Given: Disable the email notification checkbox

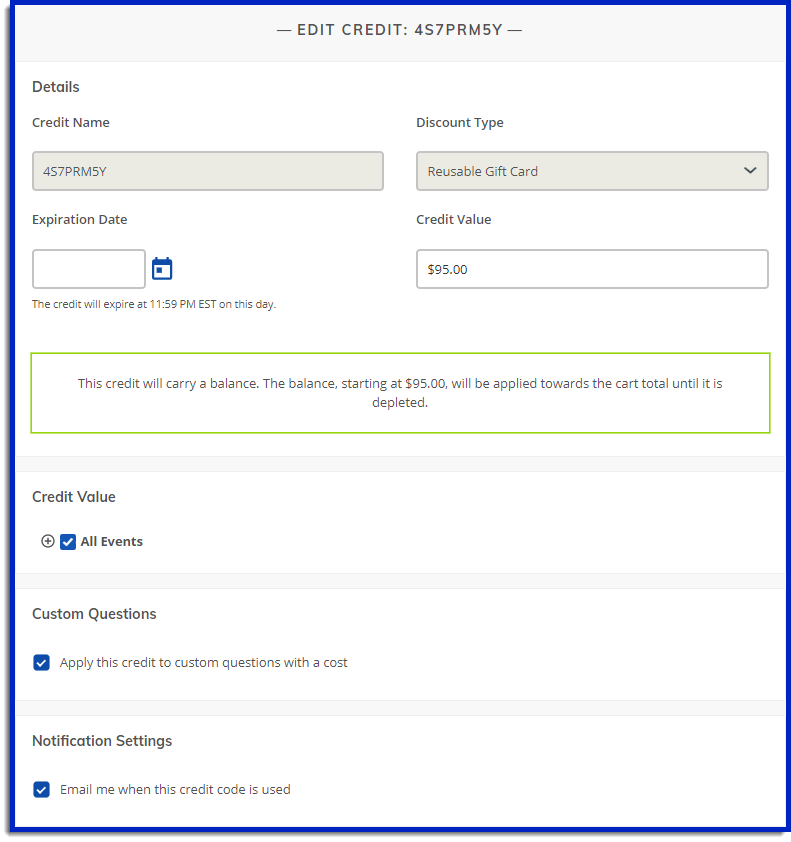Looking at the screenshot, I should pos(41,789).
